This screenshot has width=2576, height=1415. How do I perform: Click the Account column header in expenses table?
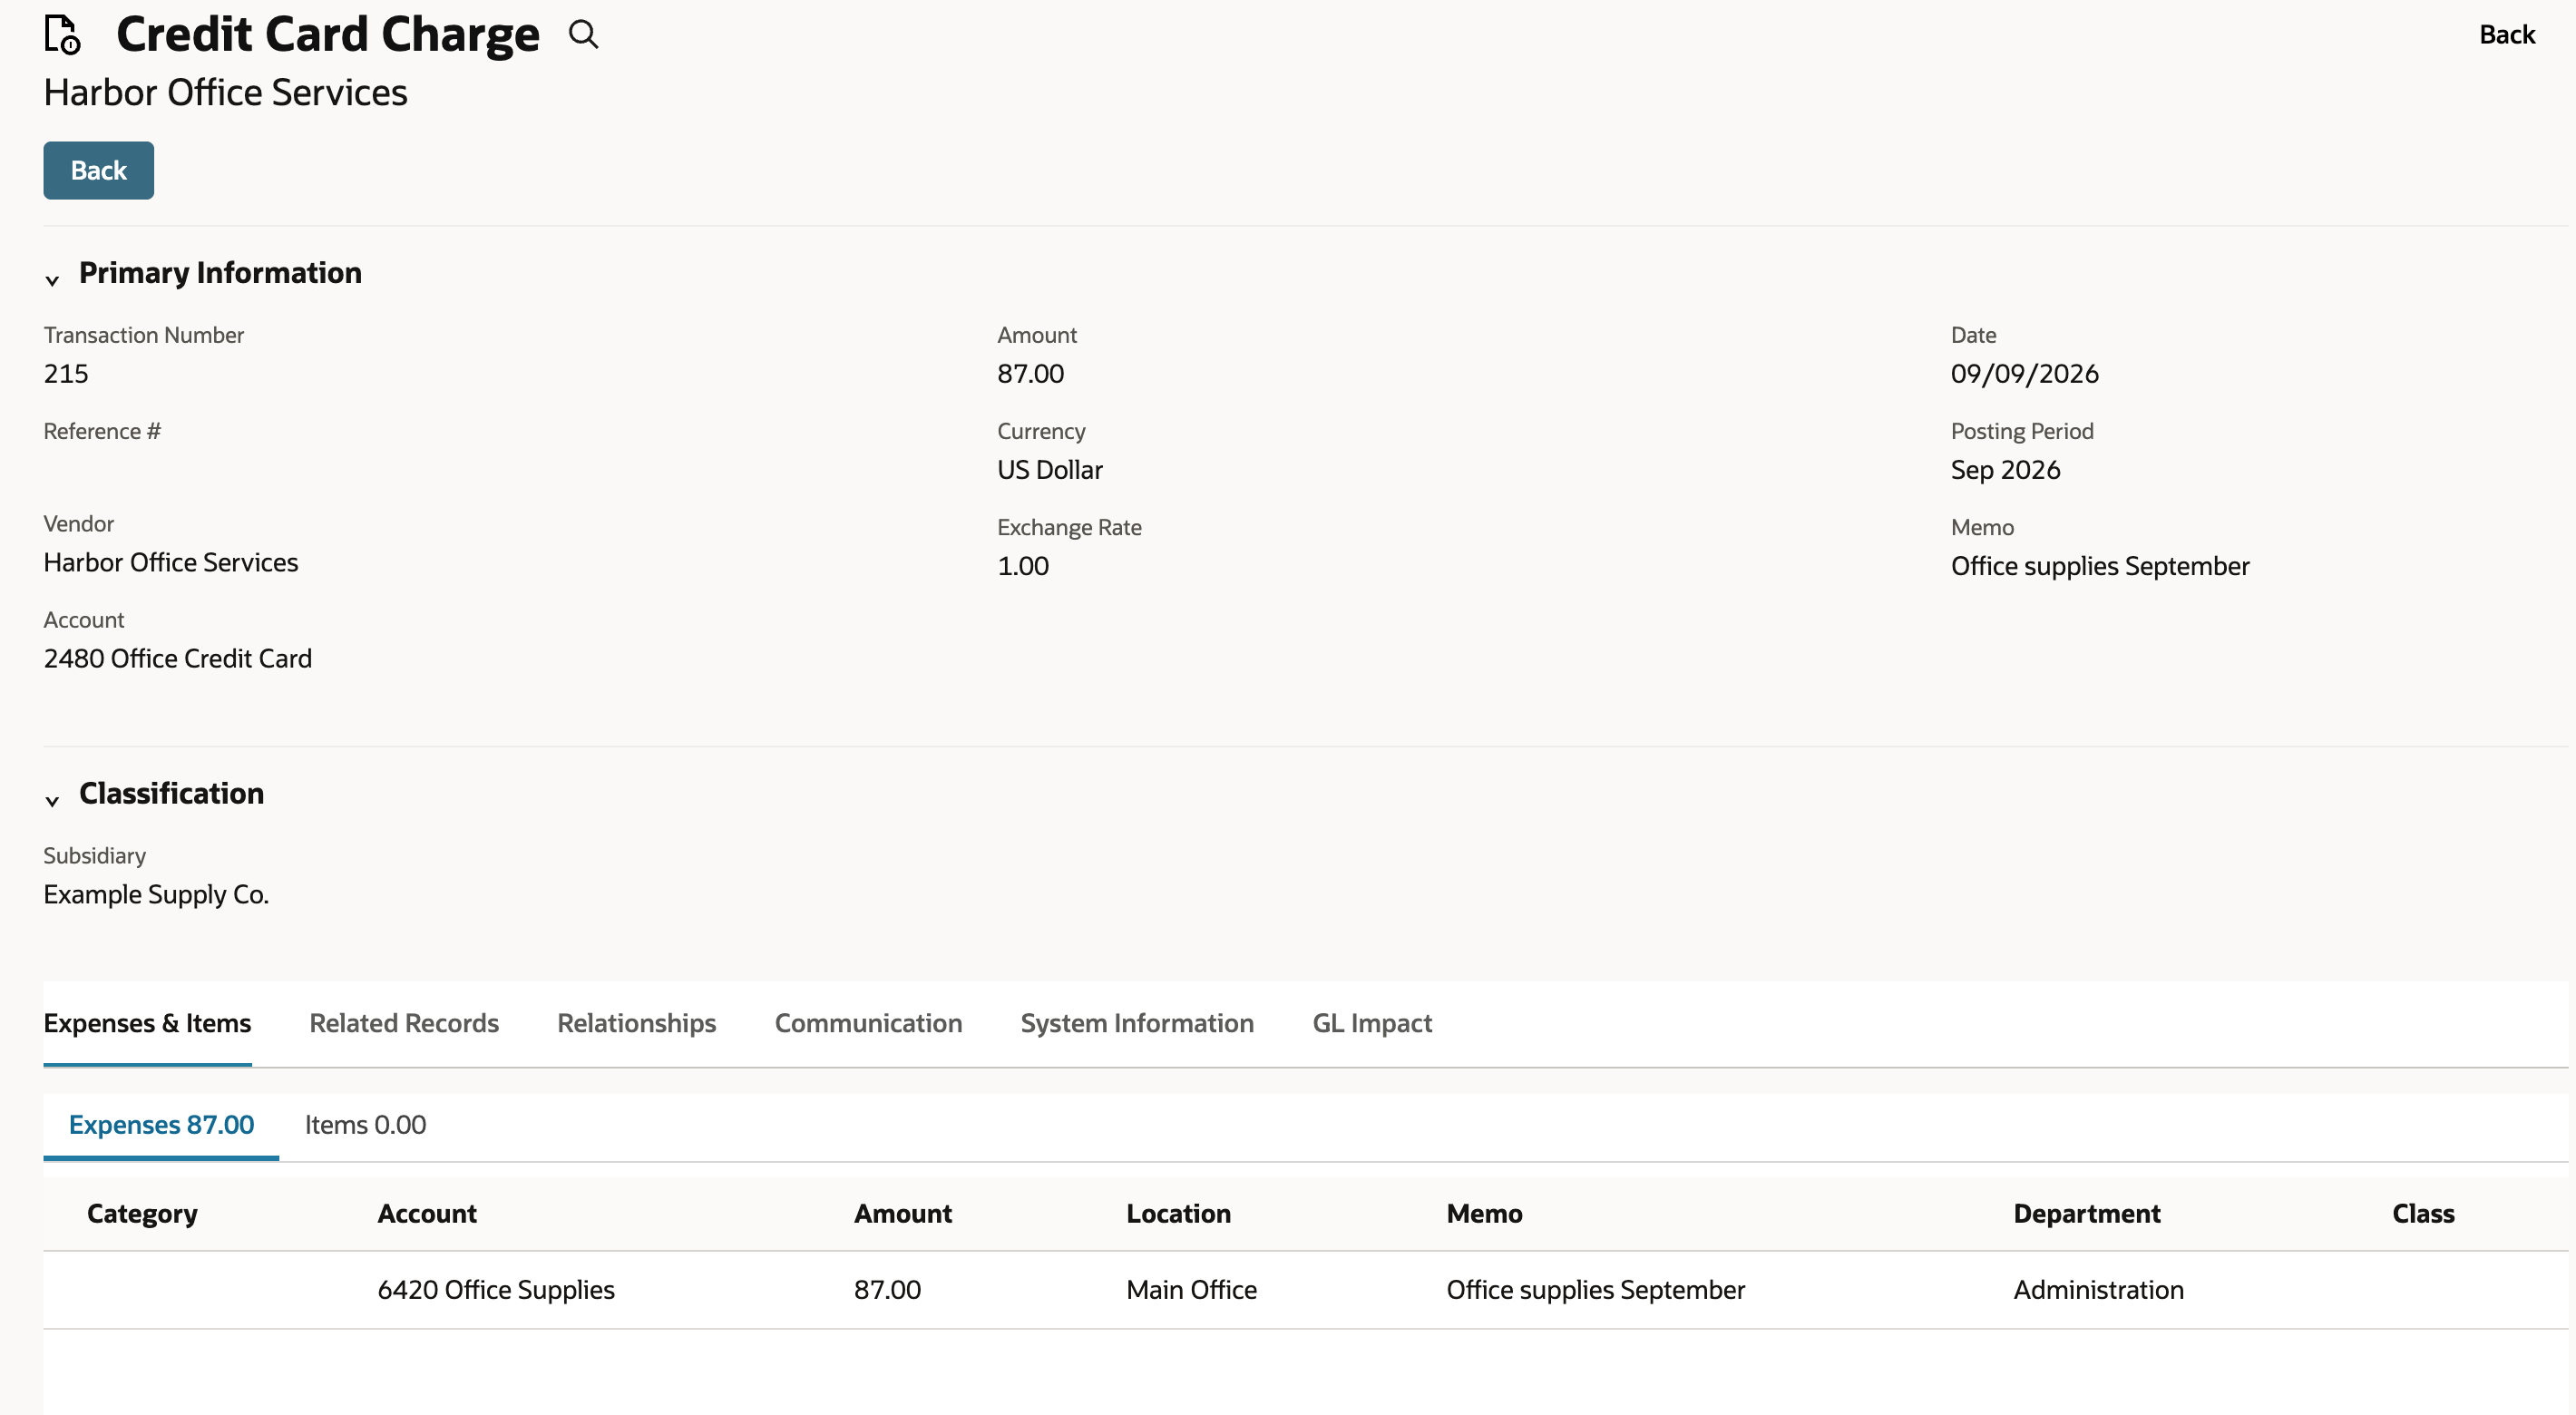pyautogui.click(x=427, y=1214)
